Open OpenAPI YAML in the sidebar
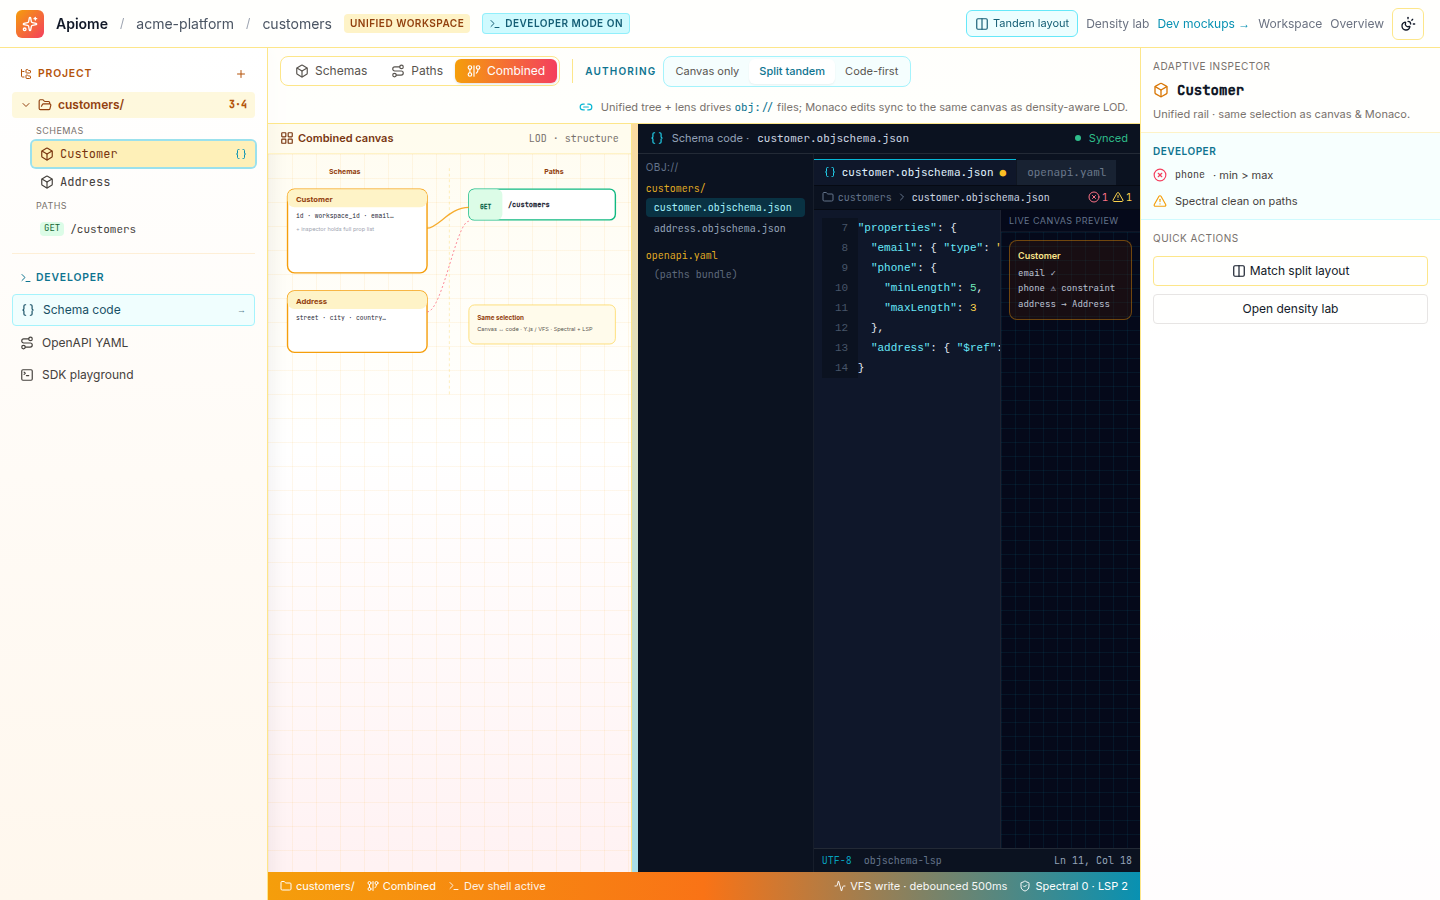1440x900 pixels. pos(133,343)
